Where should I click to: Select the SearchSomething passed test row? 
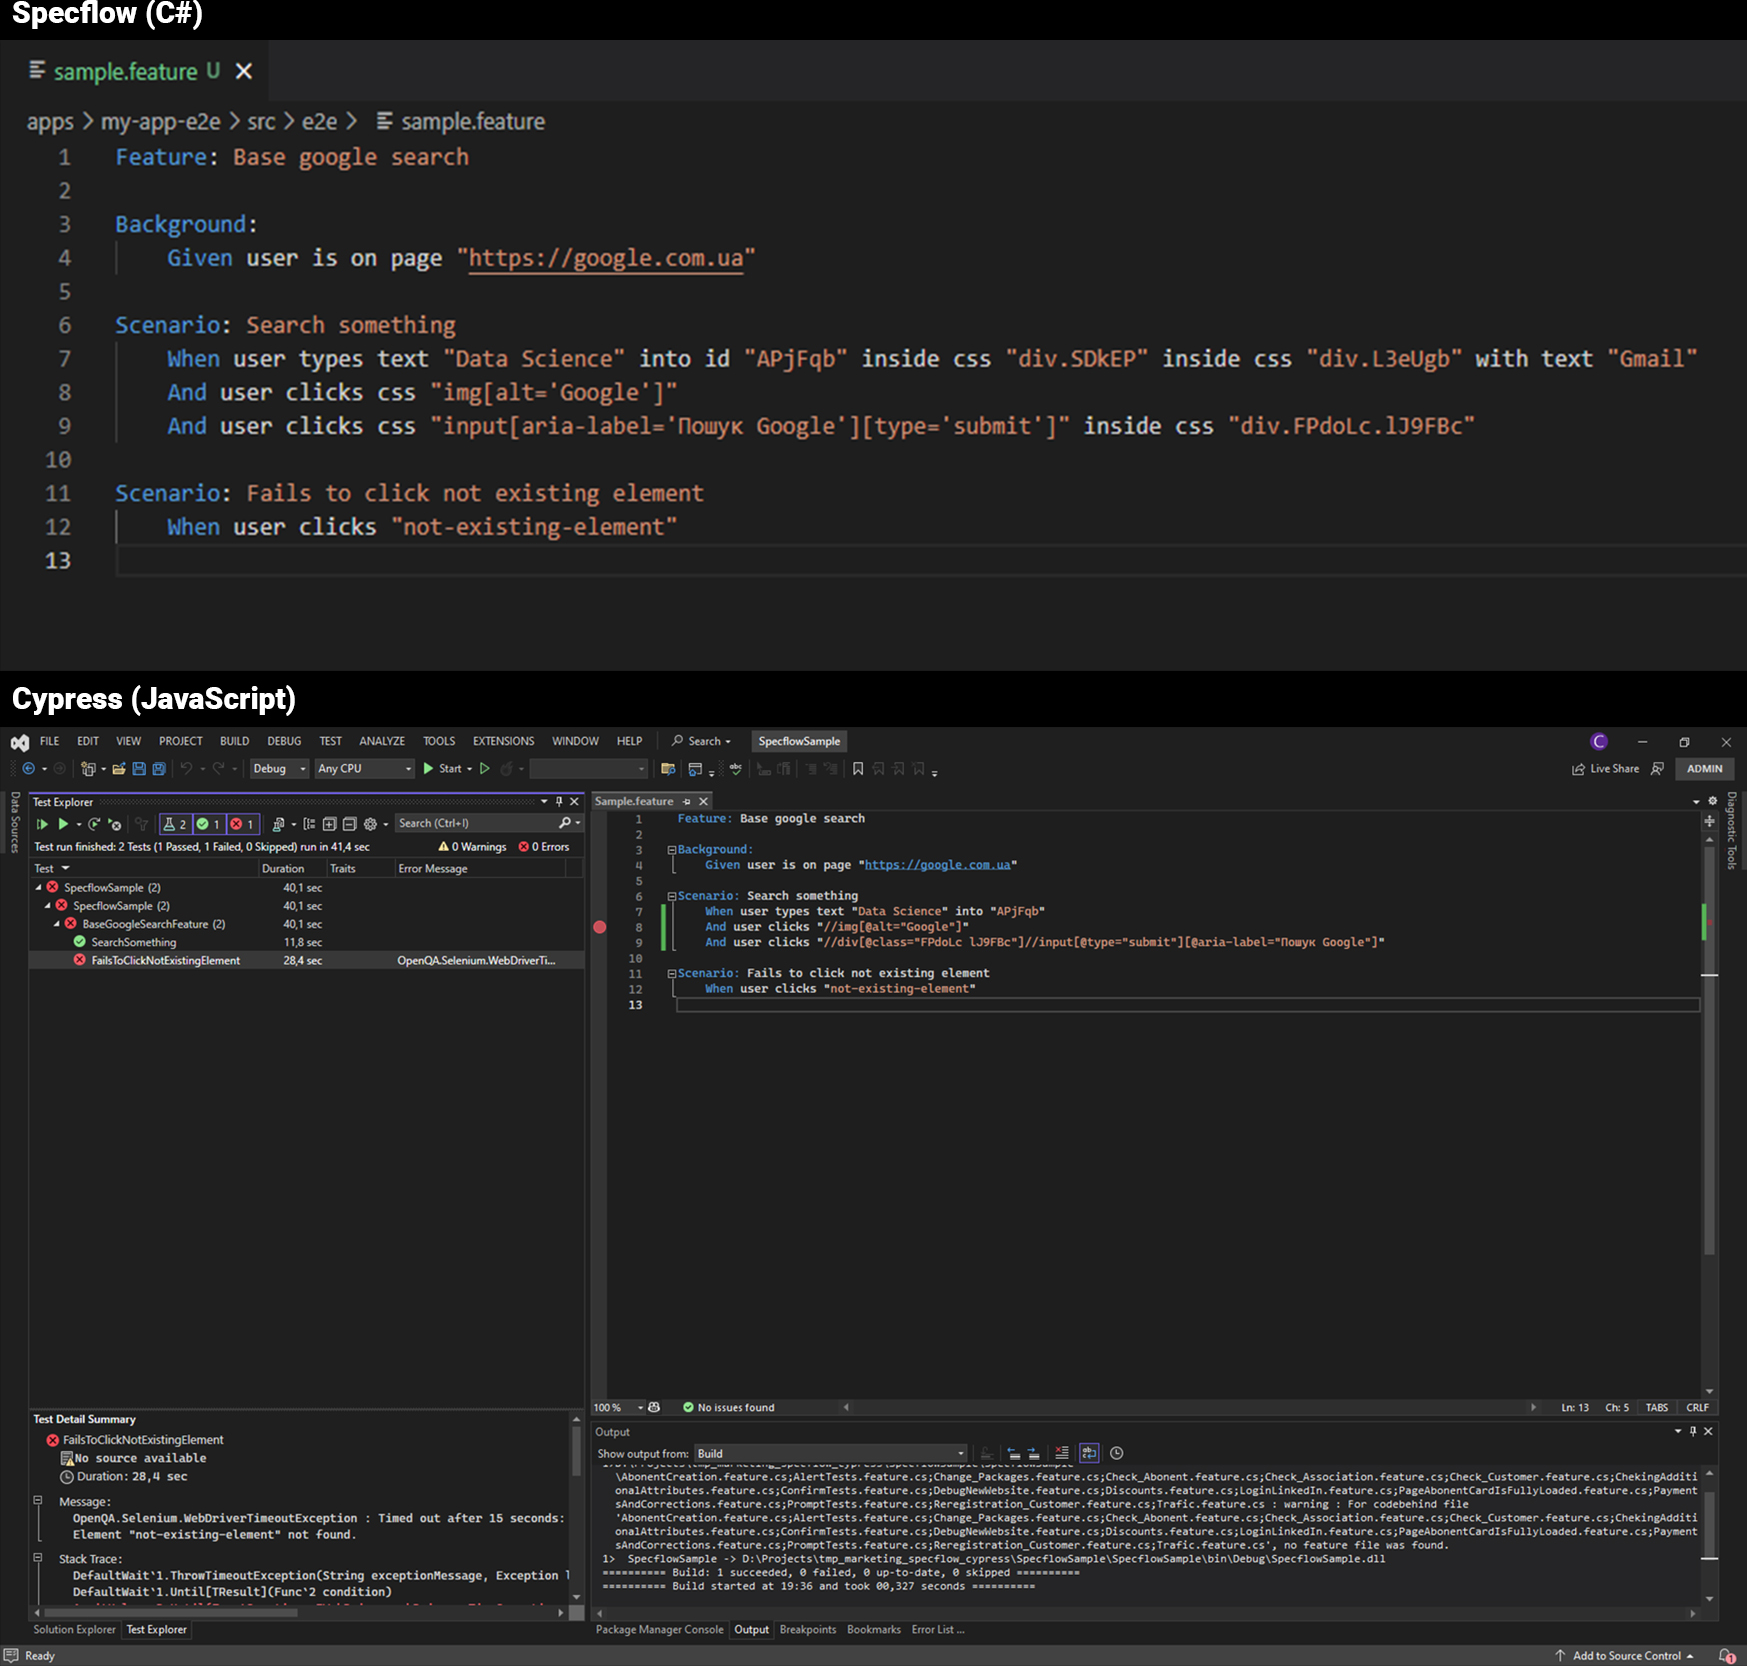tap(306, 943)
